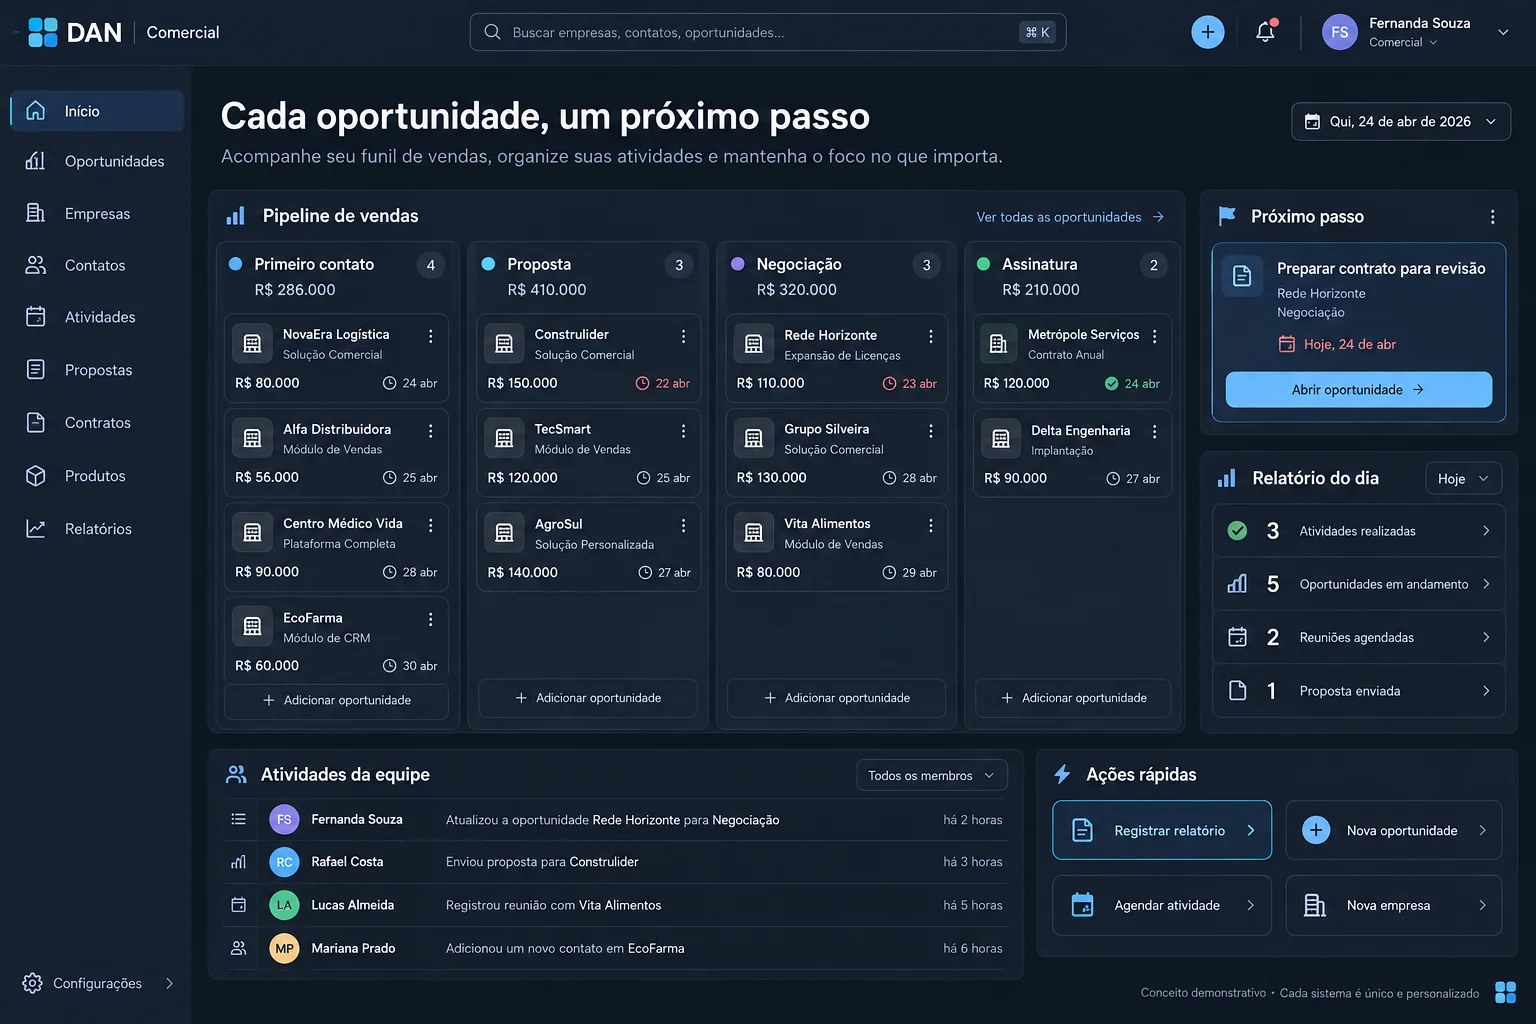Viewport: 1536px width, 1024px height.
Task: Click Rafael Costa's RC avatar
Action: (x=284, y=862)
